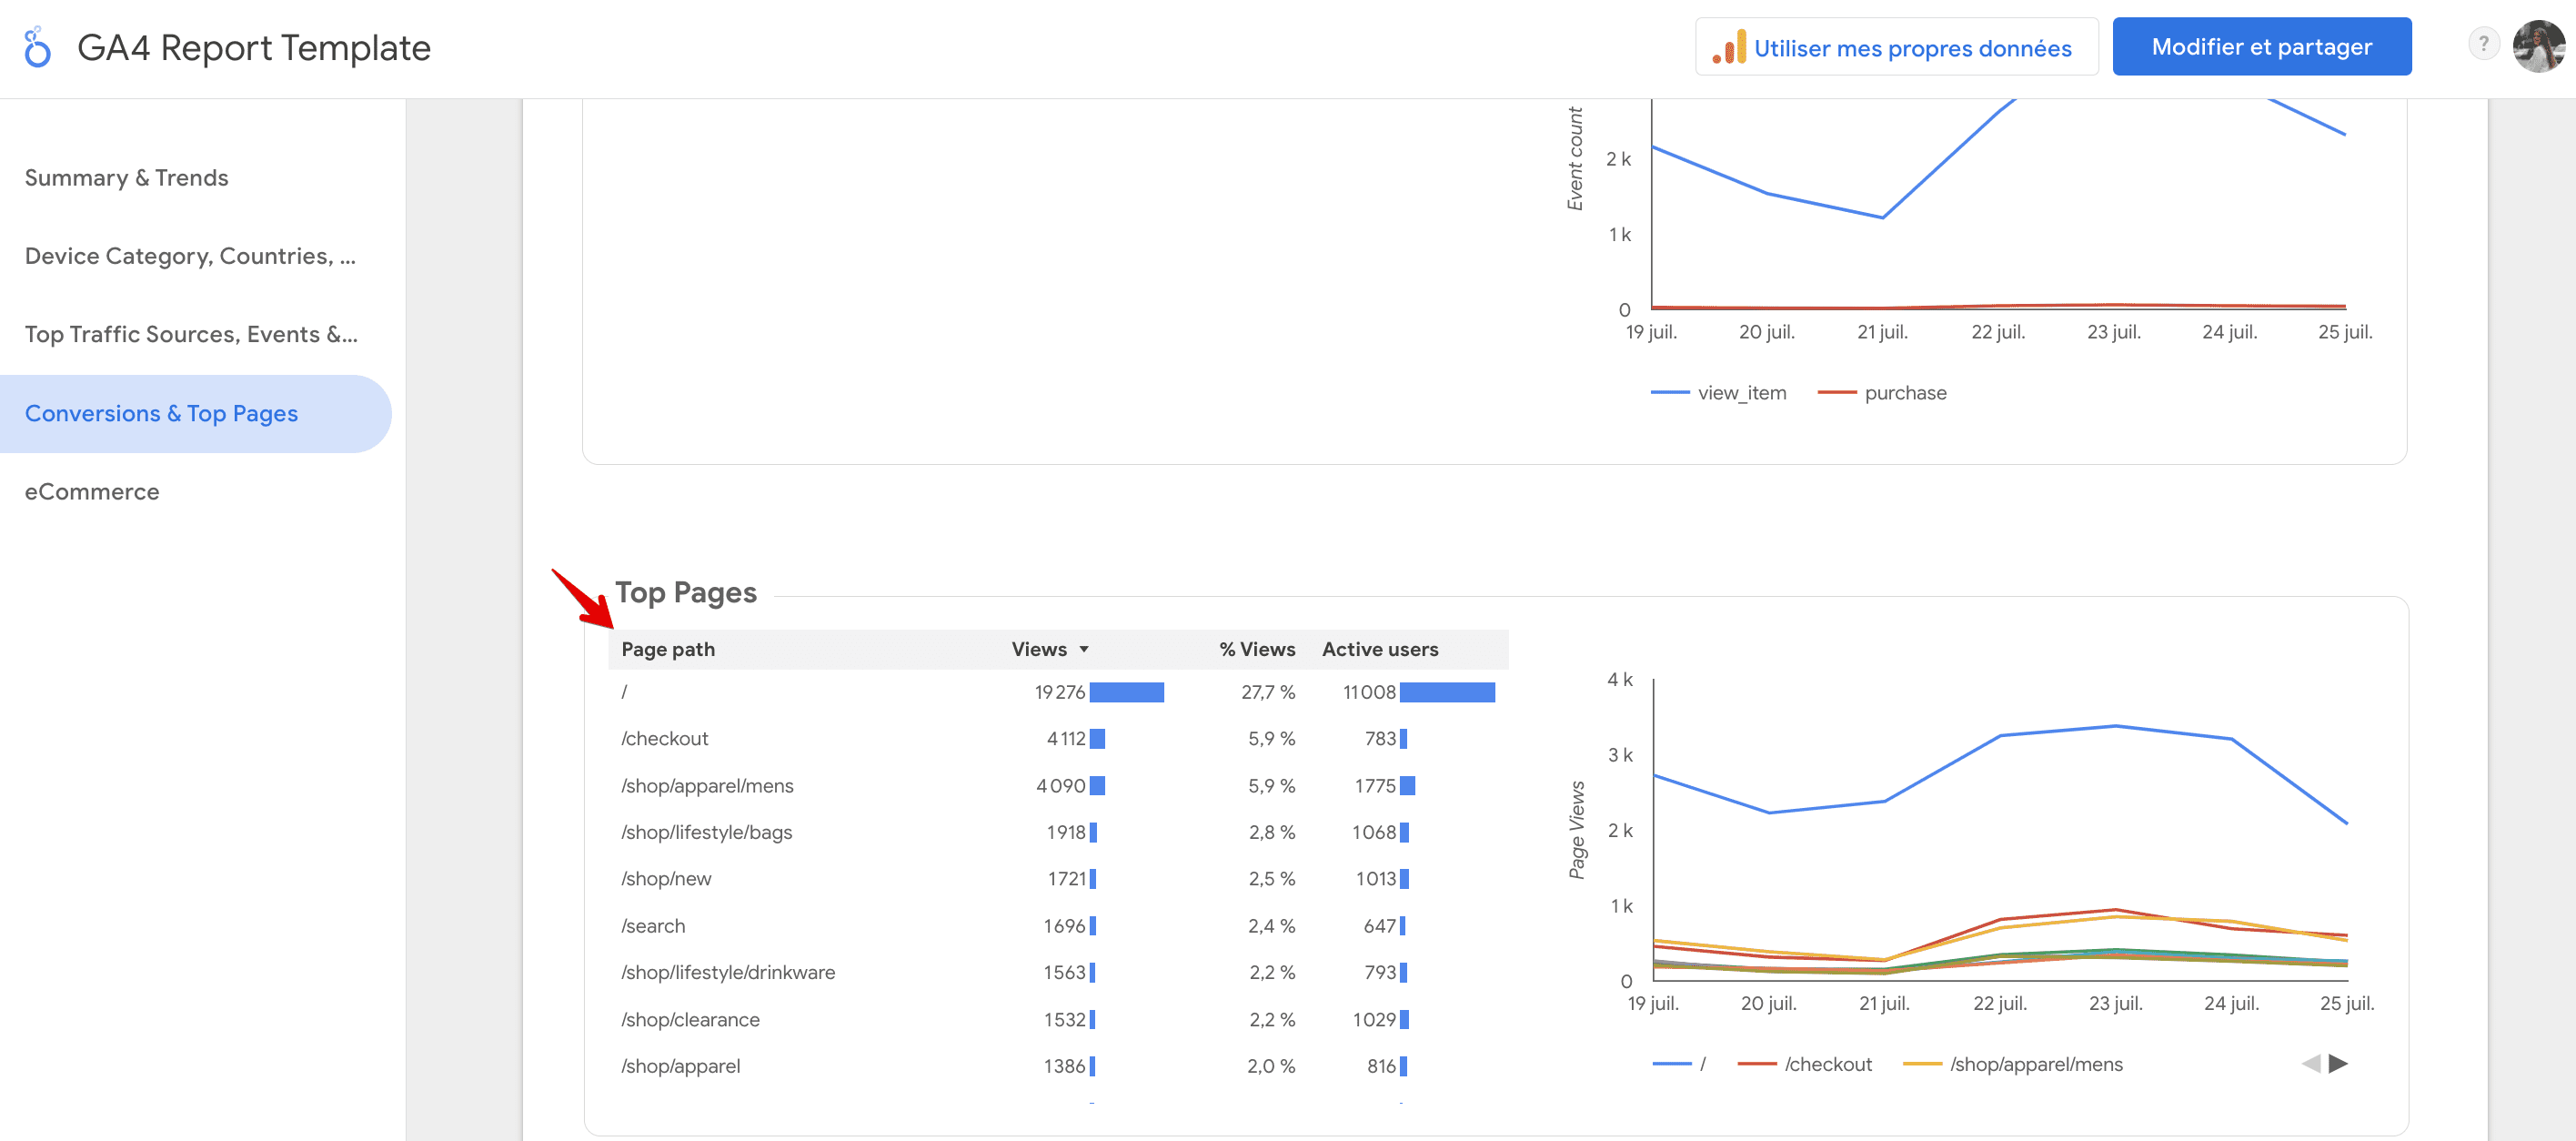This screenshot has height=1141, width=2576.
Task: Click the Device Category Countries tab
Action: click(x=194, y=255)
